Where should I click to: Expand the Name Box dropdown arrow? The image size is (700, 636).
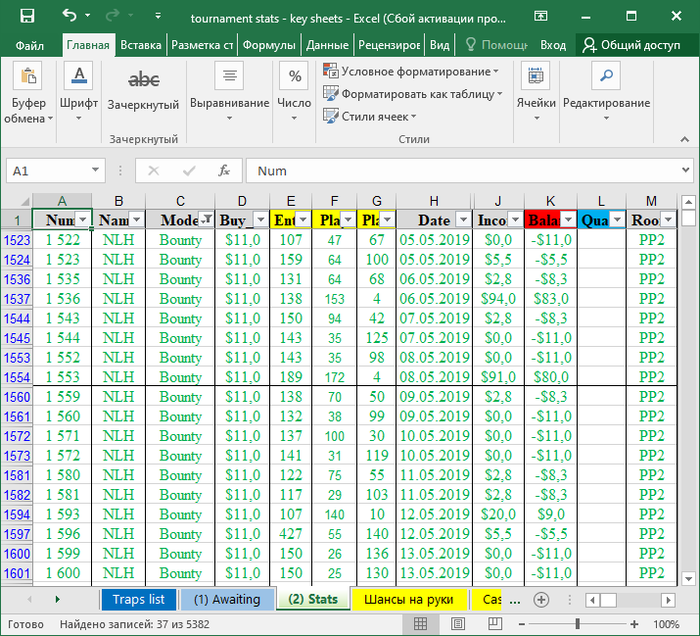[95, 171]
